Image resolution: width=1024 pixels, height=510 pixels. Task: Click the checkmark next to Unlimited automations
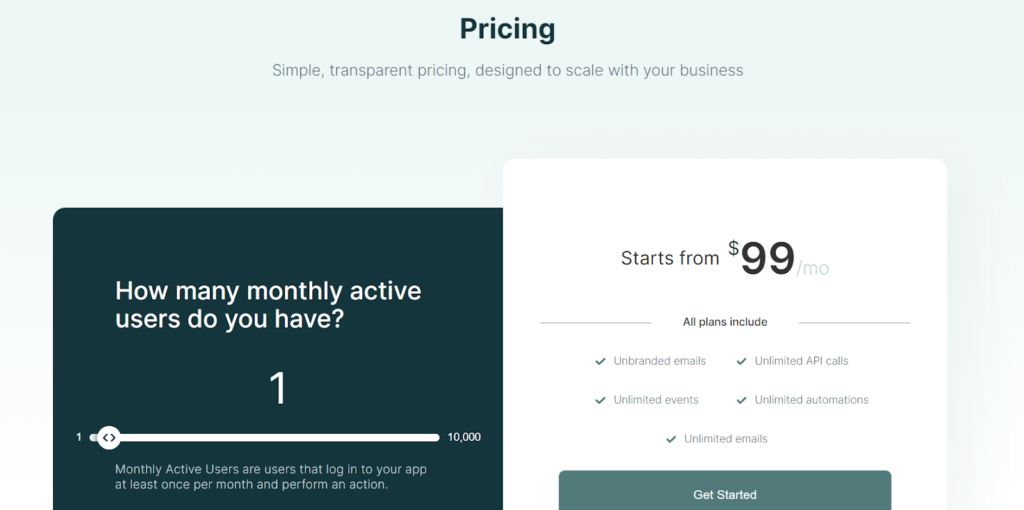[x=742, y=400]
